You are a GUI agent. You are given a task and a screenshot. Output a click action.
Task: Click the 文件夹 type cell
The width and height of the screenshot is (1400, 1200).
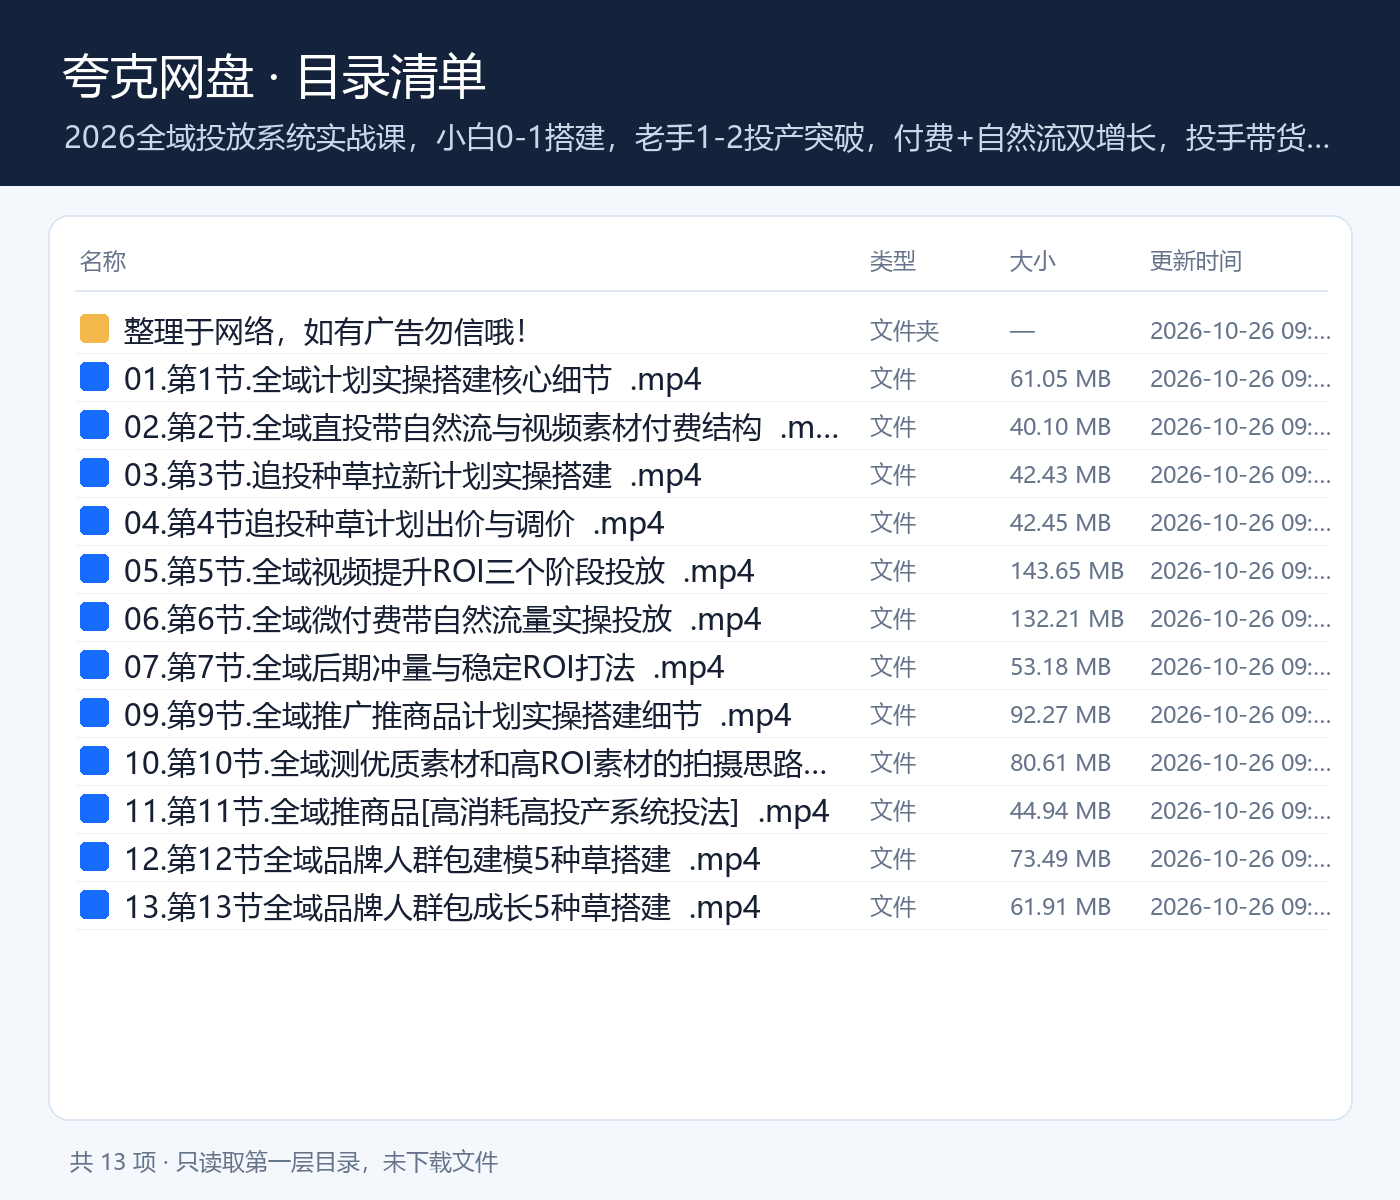click(x=905, y=331)
